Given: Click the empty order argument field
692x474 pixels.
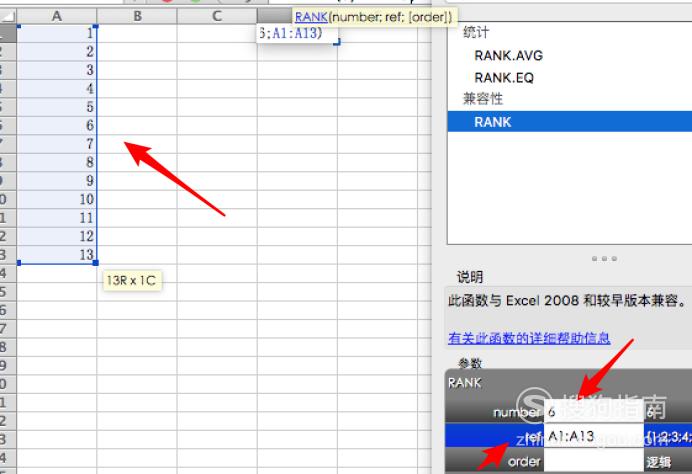Looking at the screenshot, I should point(594,461).
